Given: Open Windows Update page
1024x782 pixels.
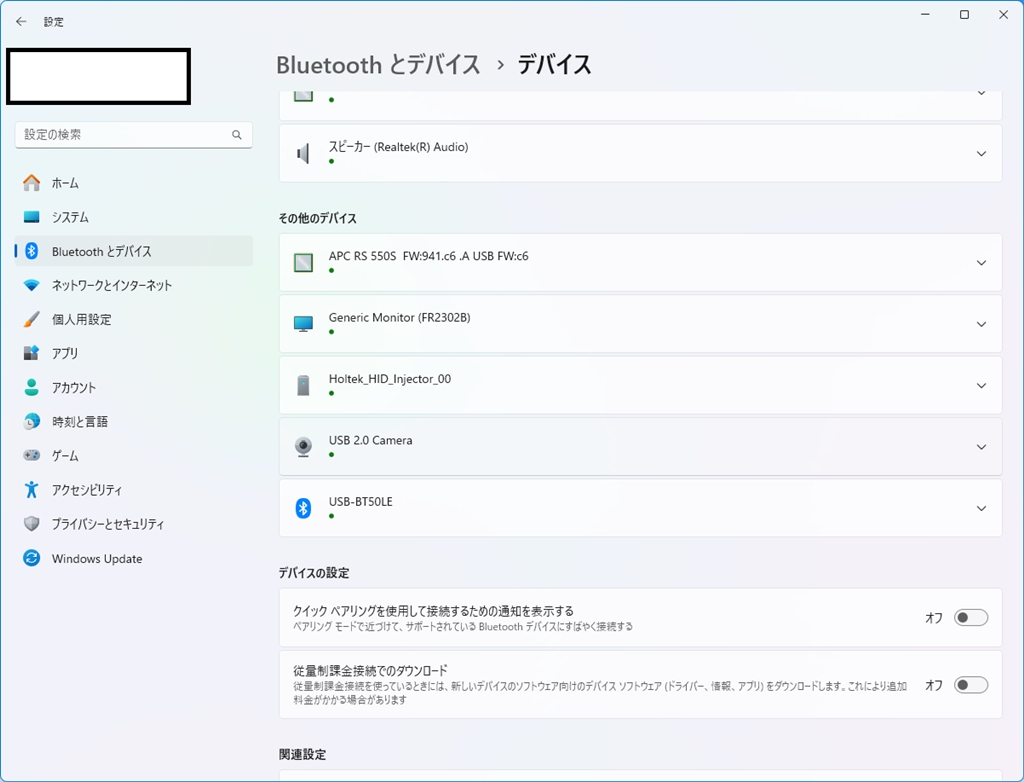Looking at the screenshot, I should click(x=133, y=558).
